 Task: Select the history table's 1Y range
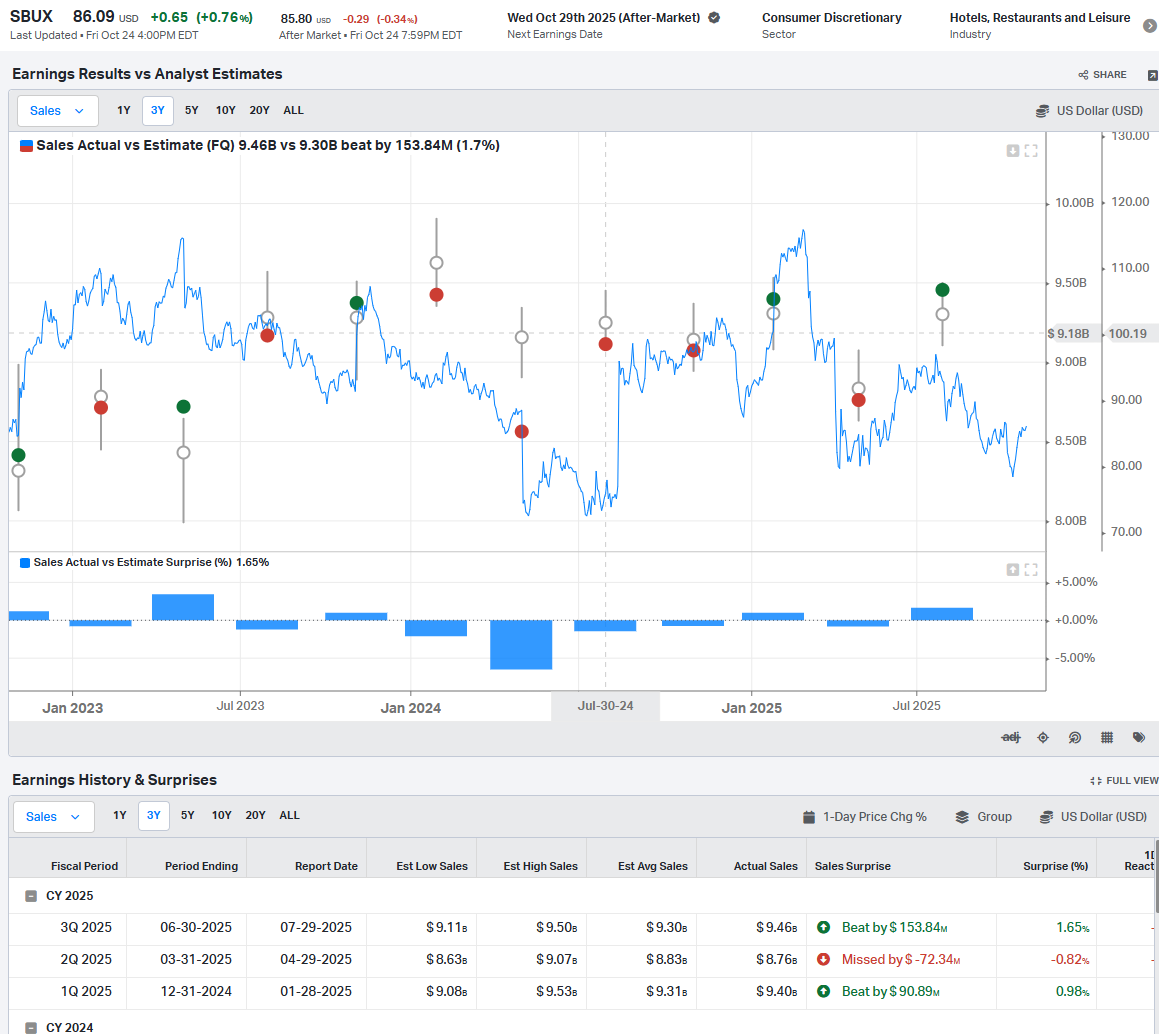pyautogui.click(x=120, y=815)
